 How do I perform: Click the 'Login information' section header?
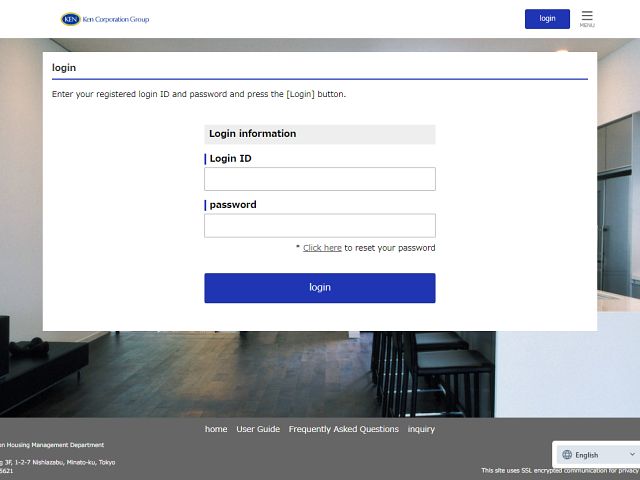coord(252,134)
